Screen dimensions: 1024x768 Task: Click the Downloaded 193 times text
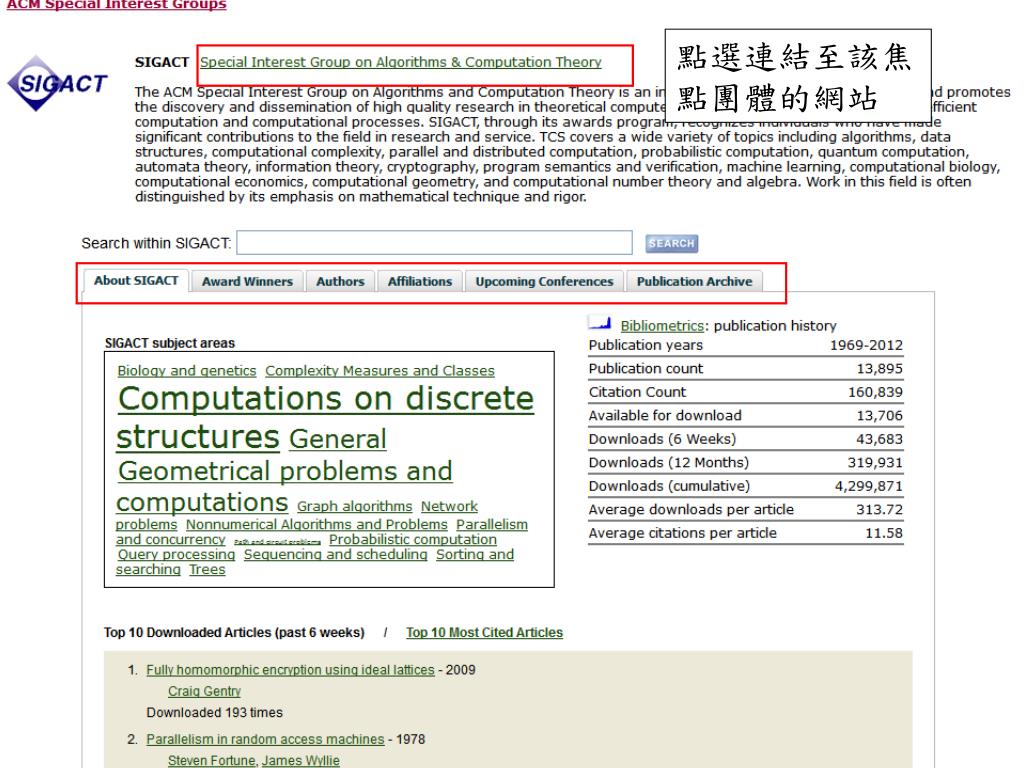[214, 712]
